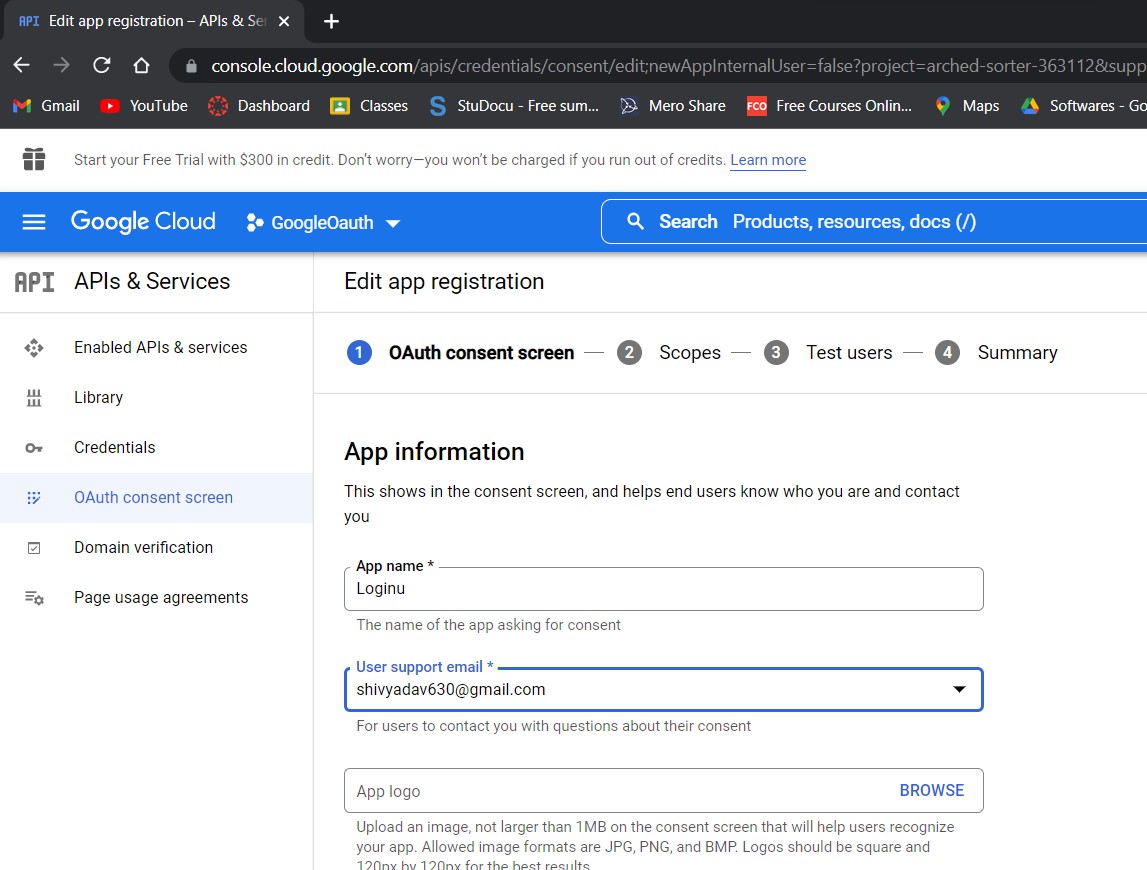Screen dimensions: 1147x870
Task: Open Page usage agreements in sidebar
Action: click(x=160, y=597)
